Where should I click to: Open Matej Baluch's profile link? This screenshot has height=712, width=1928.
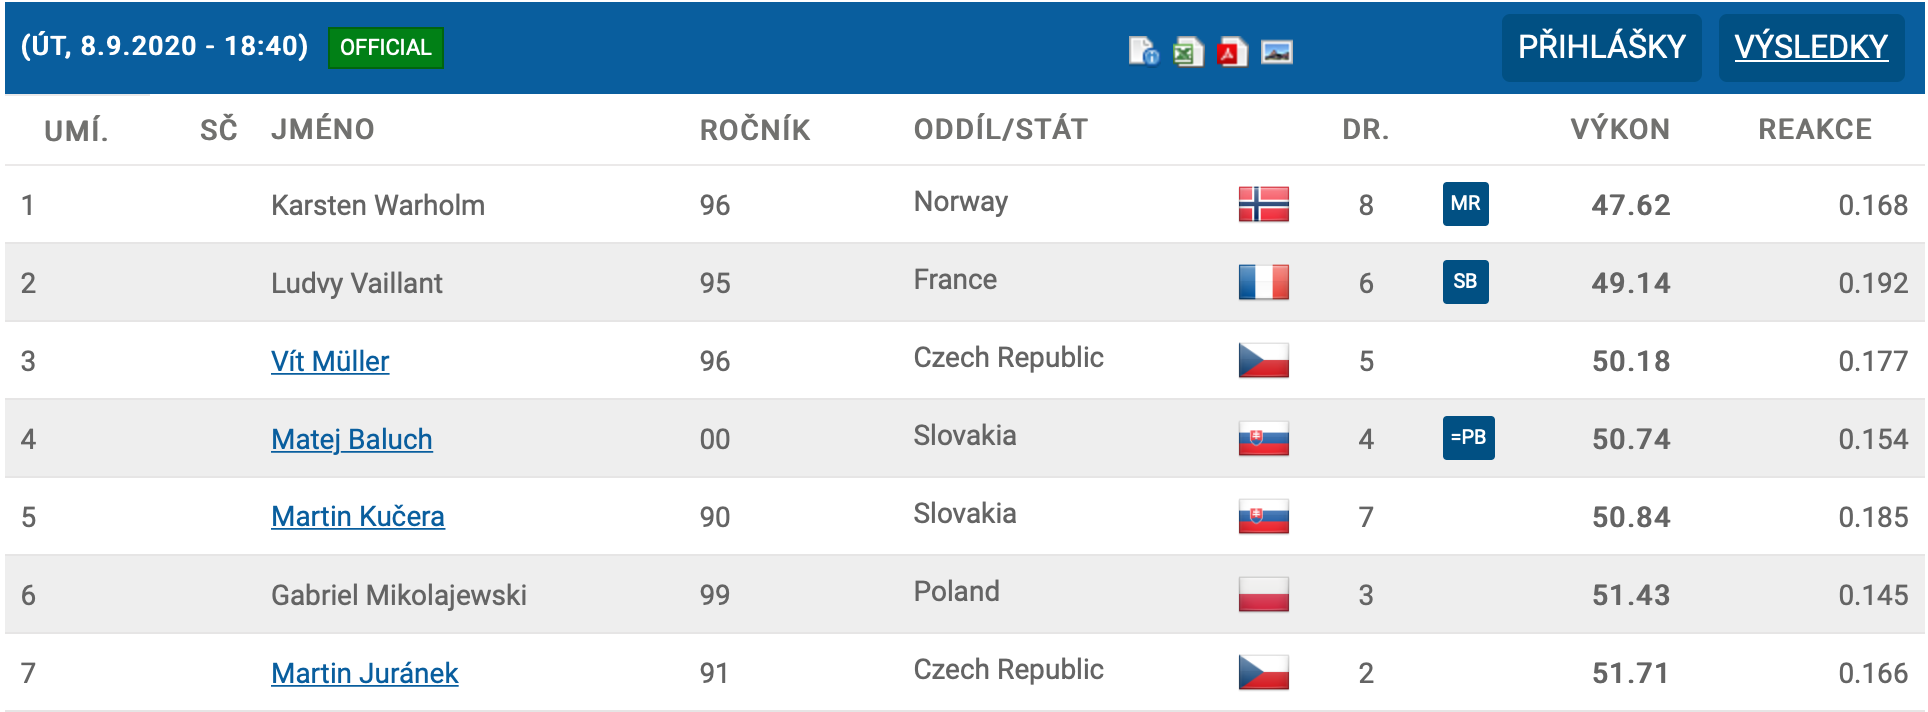352,439
